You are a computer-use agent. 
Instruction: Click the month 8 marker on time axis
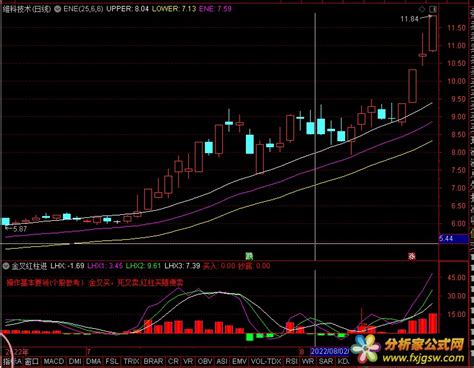(301, 352)
